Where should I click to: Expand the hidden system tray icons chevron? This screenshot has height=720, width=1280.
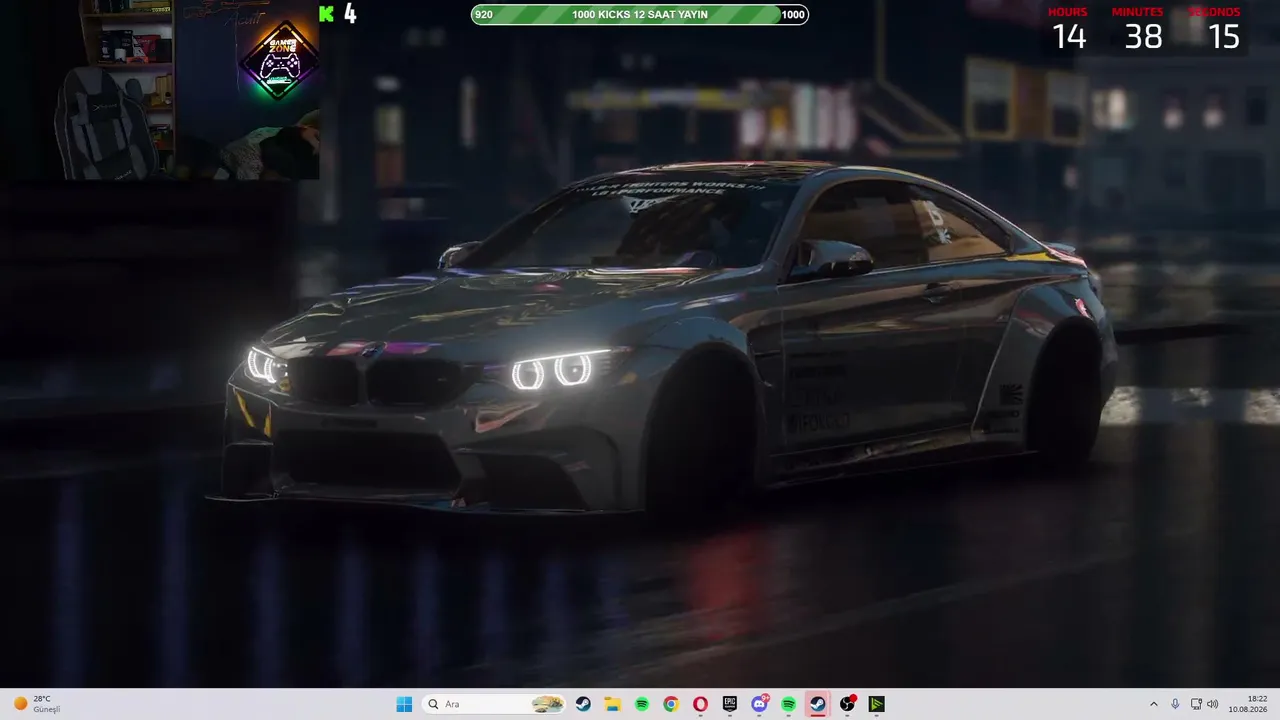tap(1153, 704)
